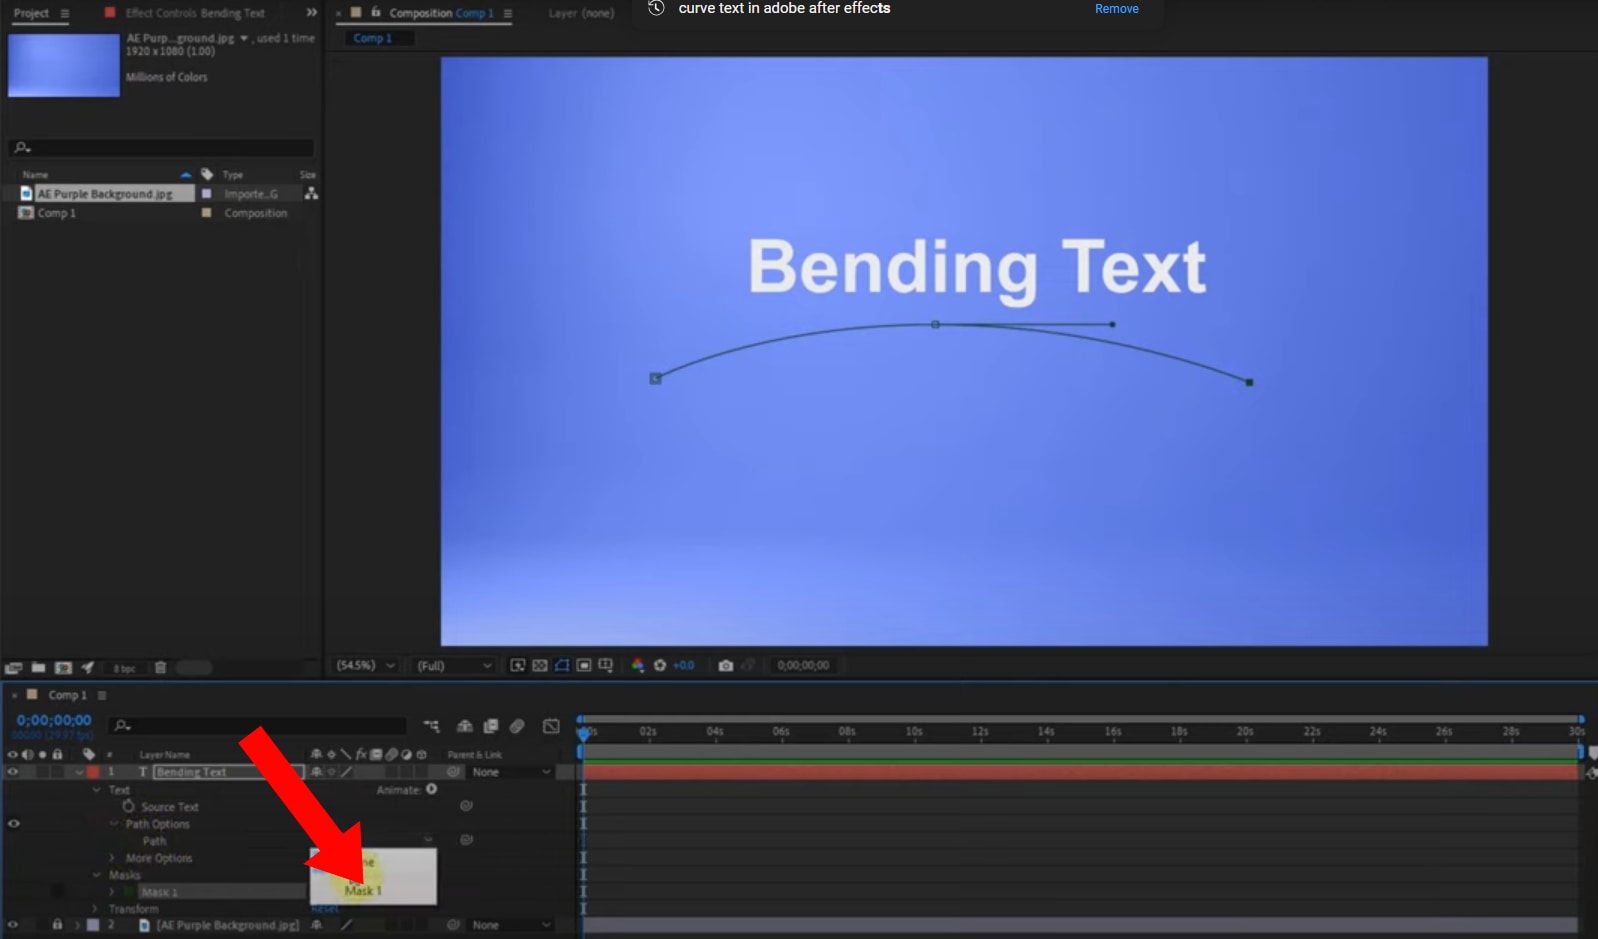This screenshot has width=1598, height=939.
Task: Click the shy layers switch in timeline header
Action: [465, 726]
